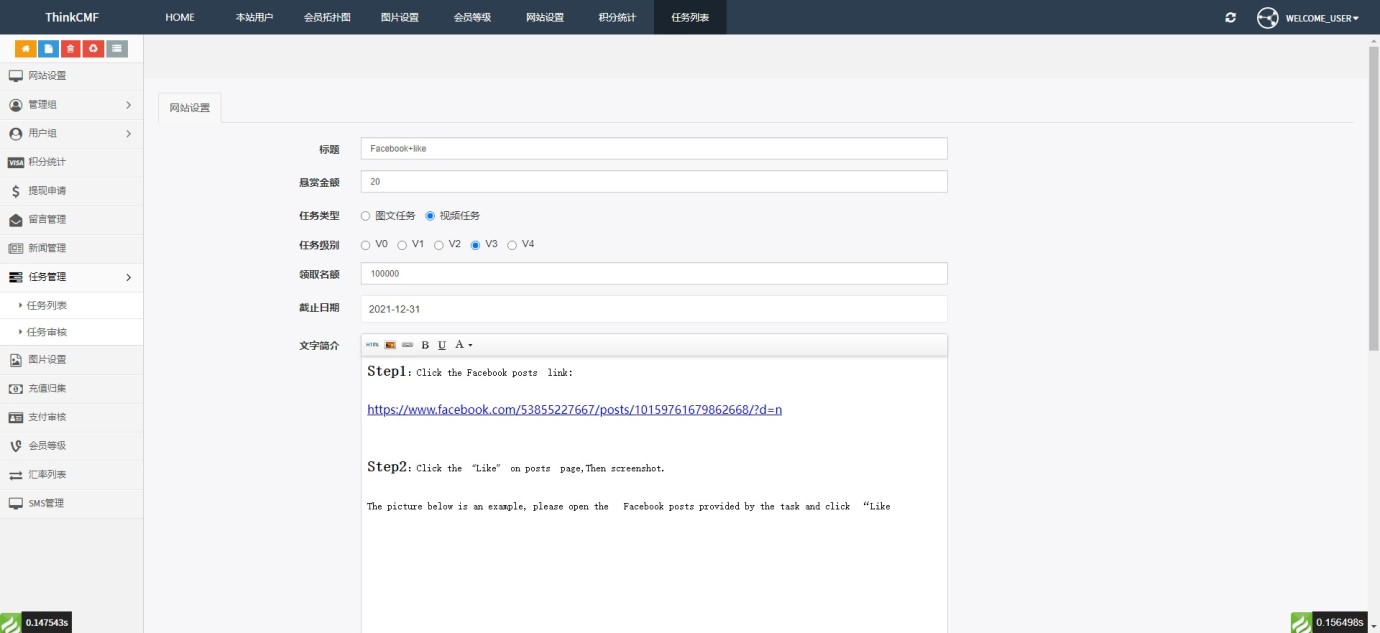
Task: Open the 0.147543s debug trace badge
Action: pos(36,622)
